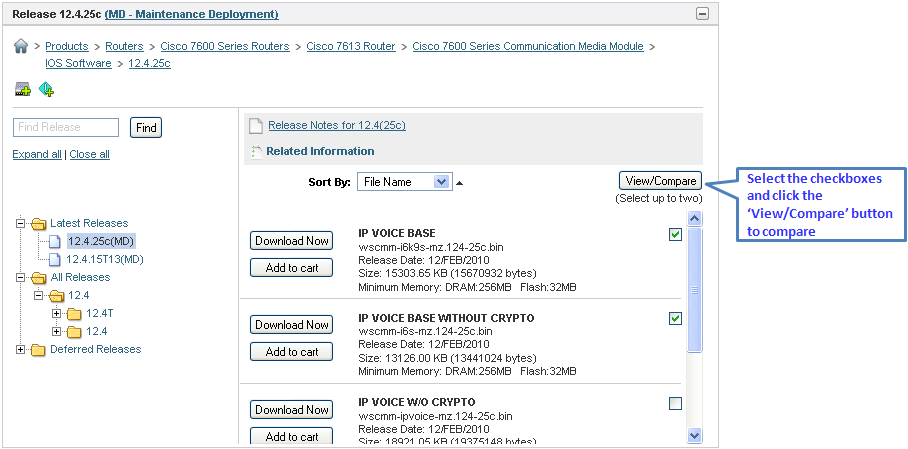This screenshot has width=908, height=449.
Task: Click the Latest Releases folder icon
Action: pos(39,224)
